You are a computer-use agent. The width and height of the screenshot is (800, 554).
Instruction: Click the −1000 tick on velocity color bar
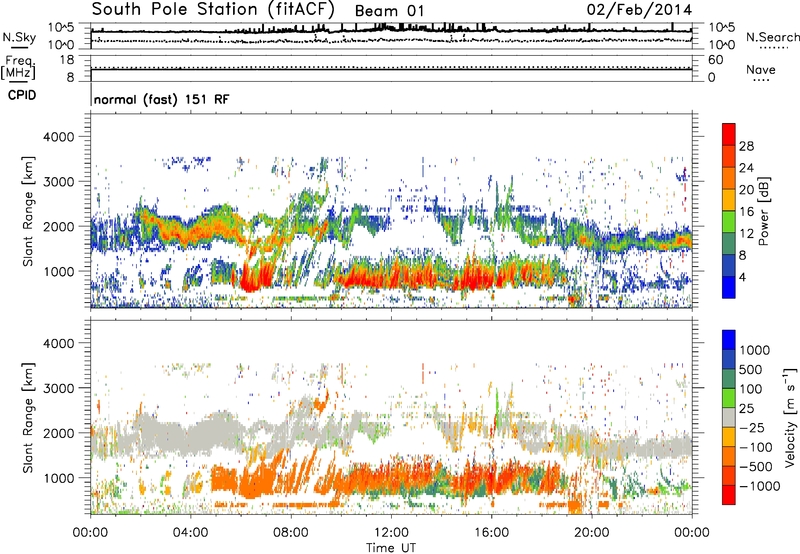[x=759, y=486]
